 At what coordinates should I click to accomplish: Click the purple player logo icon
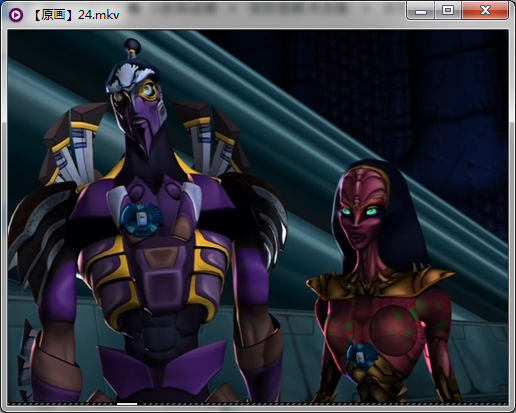(x=15, y=15)
